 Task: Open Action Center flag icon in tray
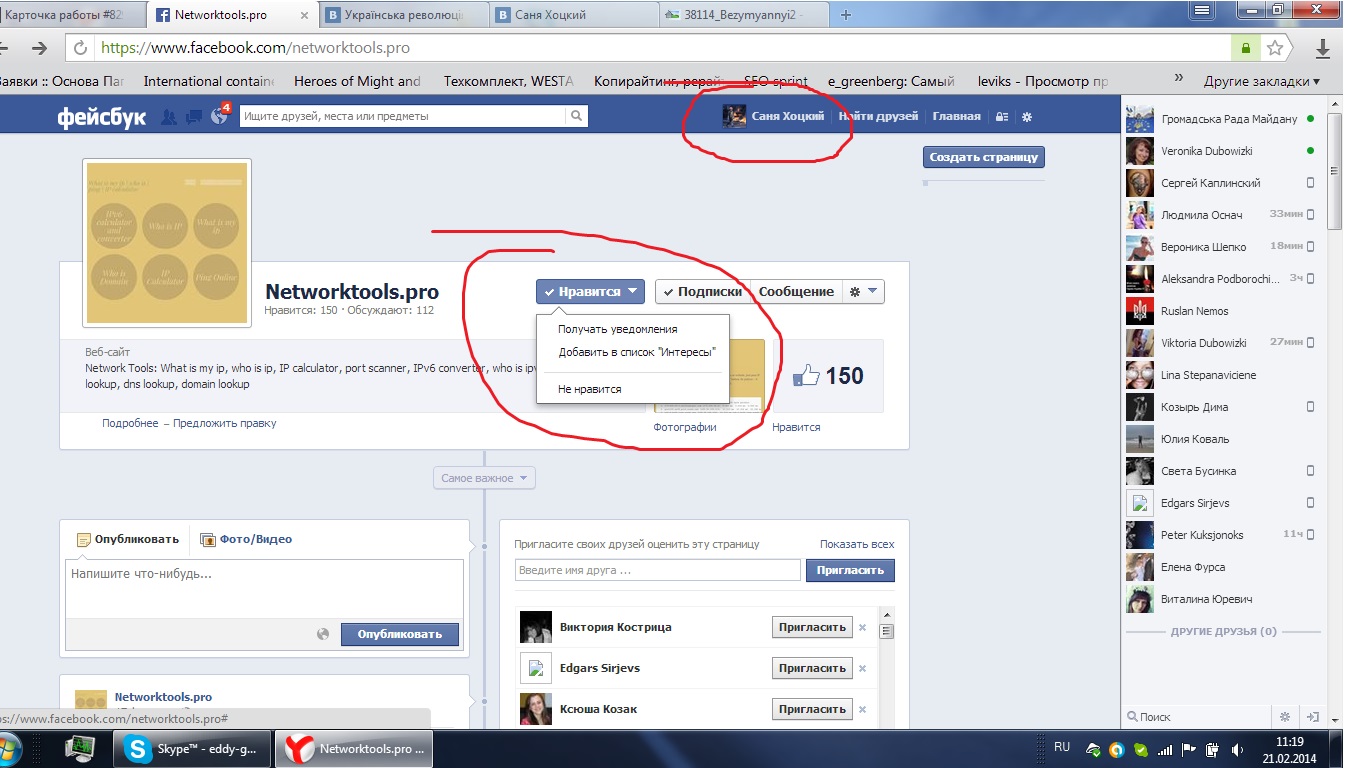tap(1189, 749)
